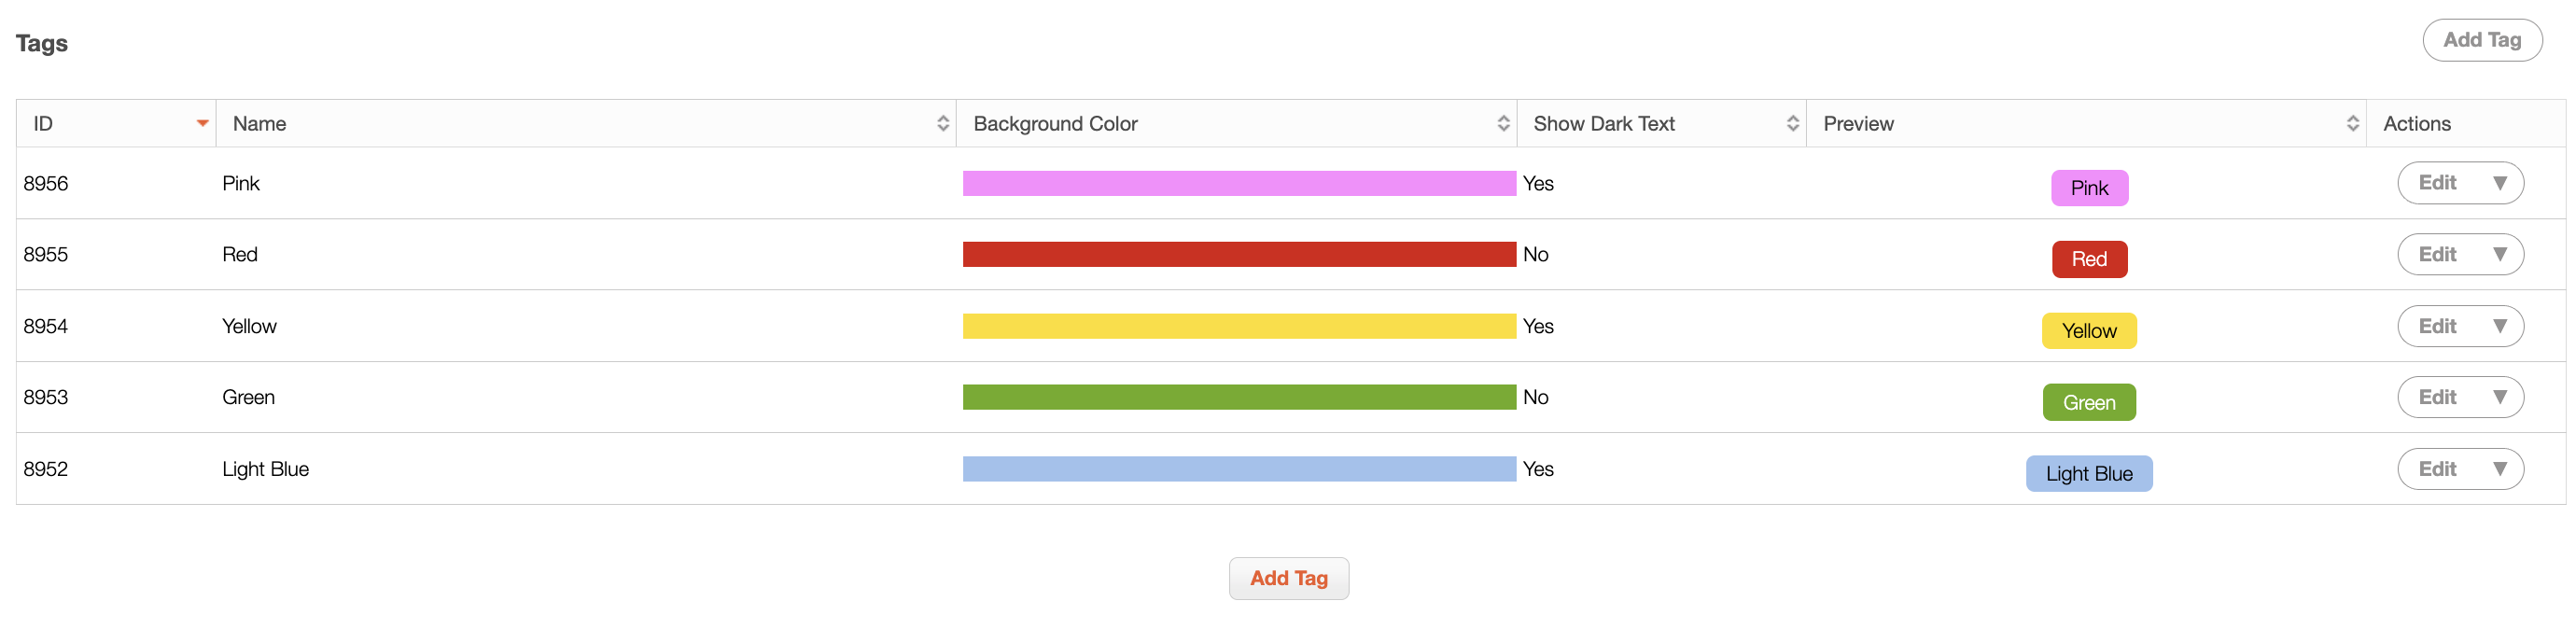The width and height of the screenshot is (2576, 629).
Task: Edit the Green tag
Action: tap(2438, 398)
